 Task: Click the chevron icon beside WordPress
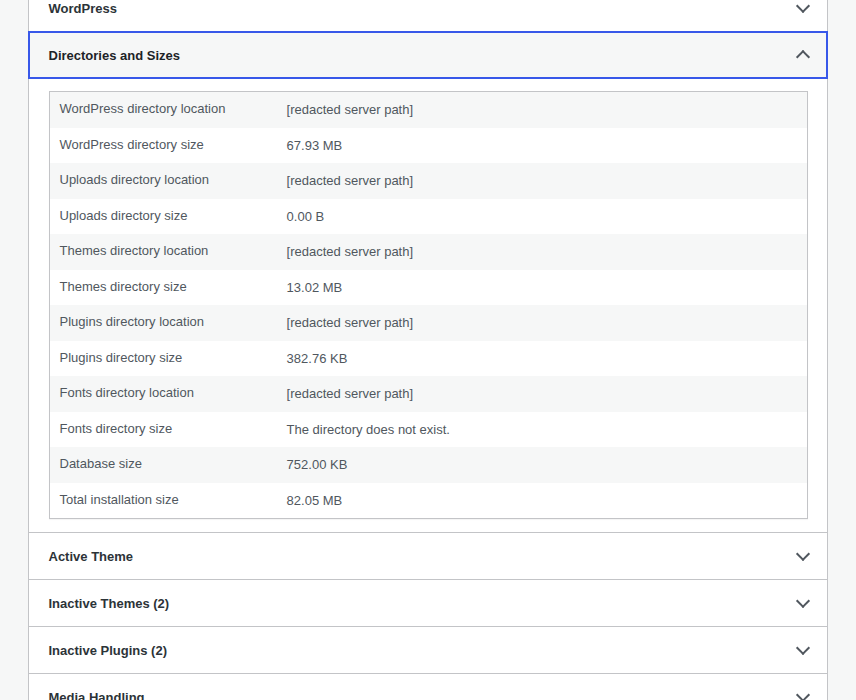point(802,9)
